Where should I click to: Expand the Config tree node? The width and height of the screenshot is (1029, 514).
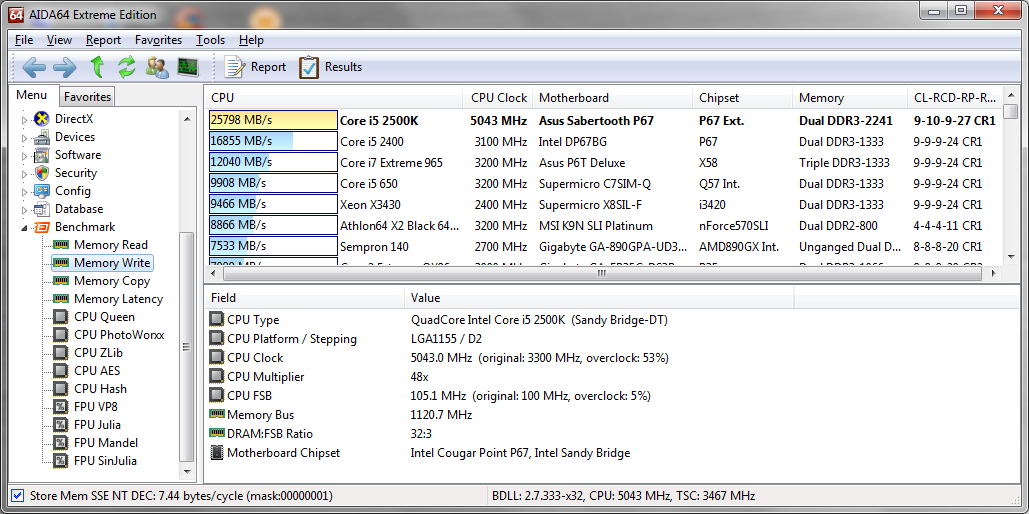click(26, 192)
